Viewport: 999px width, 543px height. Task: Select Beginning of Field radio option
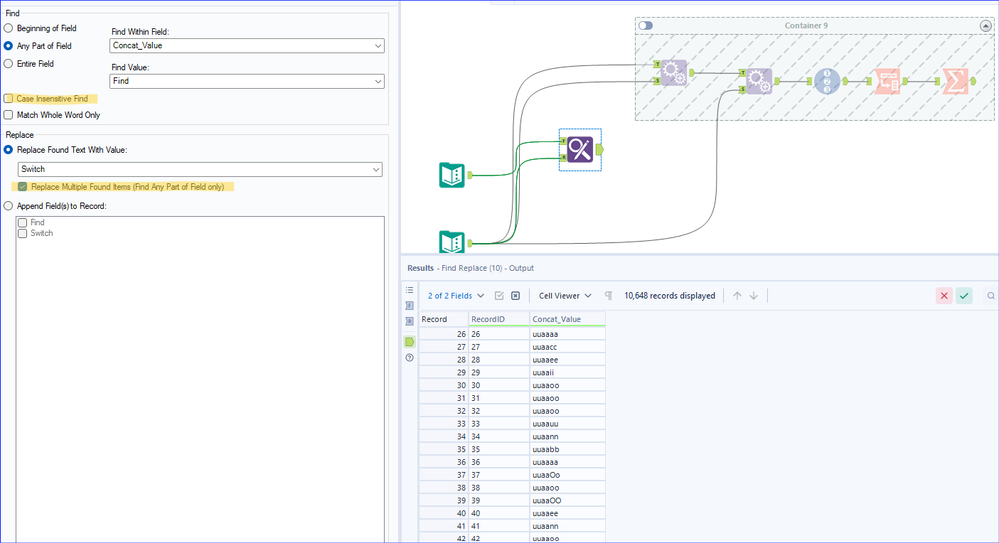point(8,28)
